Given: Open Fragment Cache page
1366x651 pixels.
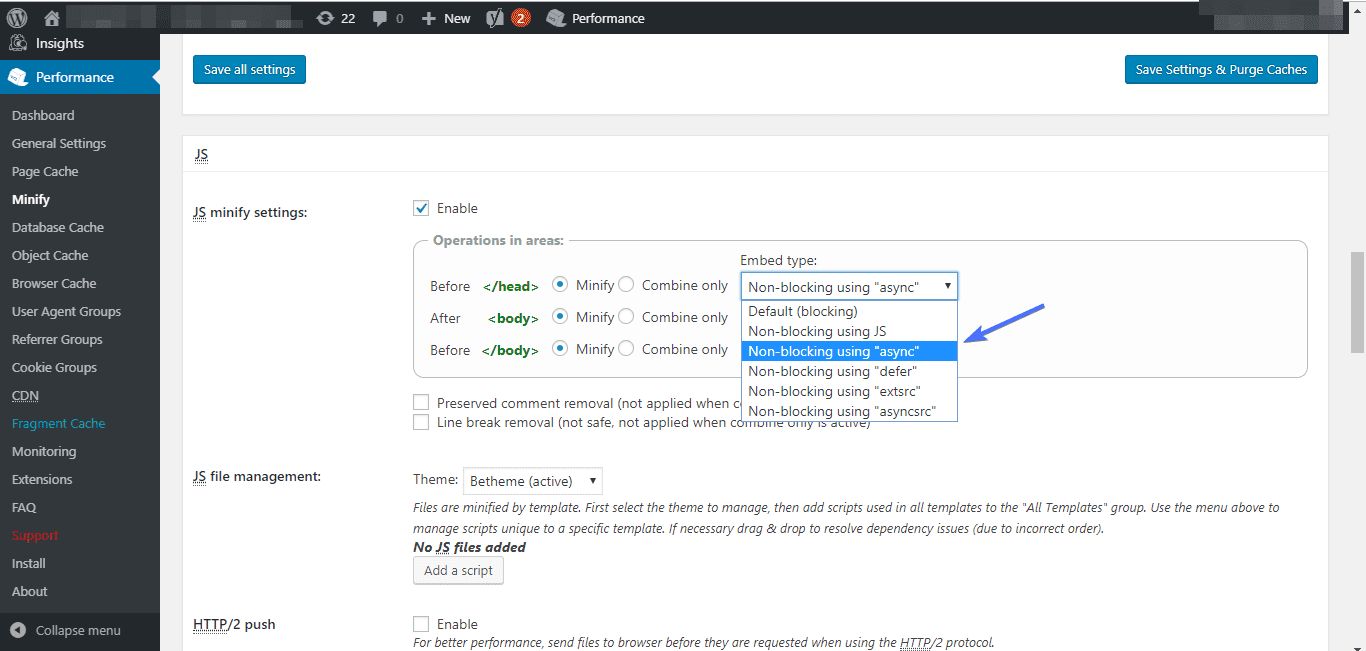Looking at the screenshot, I should click(x=58, y=423).
